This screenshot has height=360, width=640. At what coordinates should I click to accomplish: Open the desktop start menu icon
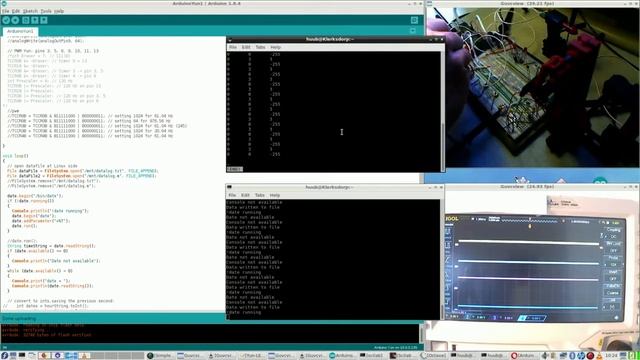tap(4, 356)
